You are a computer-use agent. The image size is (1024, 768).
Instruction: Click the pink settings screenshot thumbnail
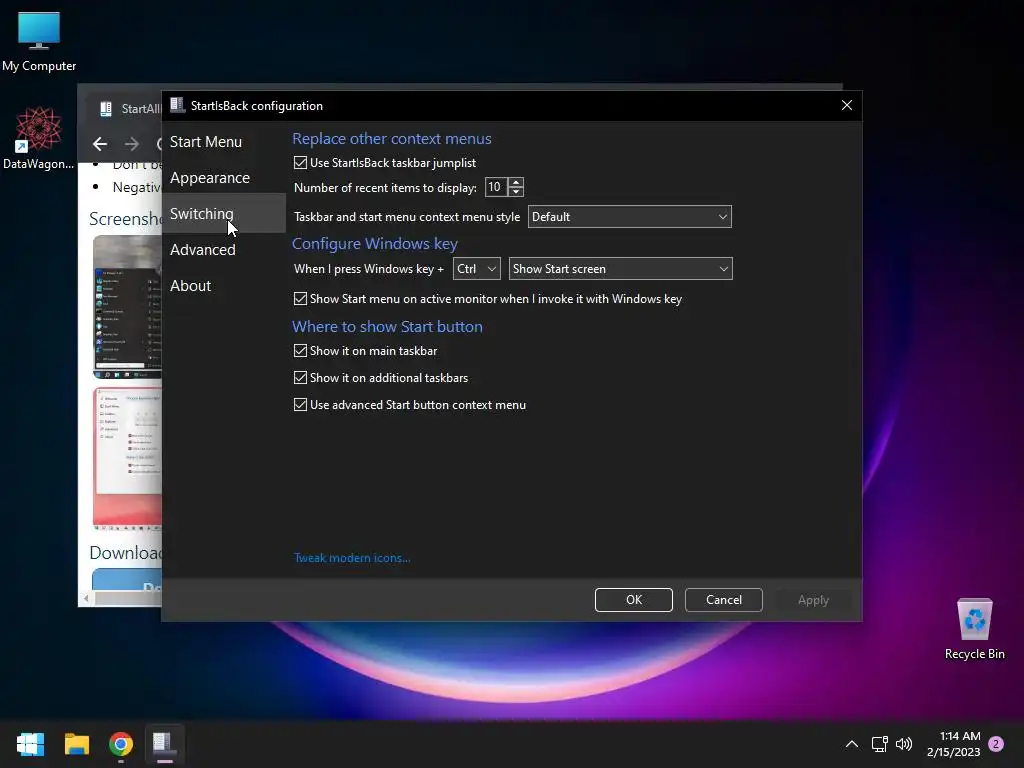tap(127, 458)
